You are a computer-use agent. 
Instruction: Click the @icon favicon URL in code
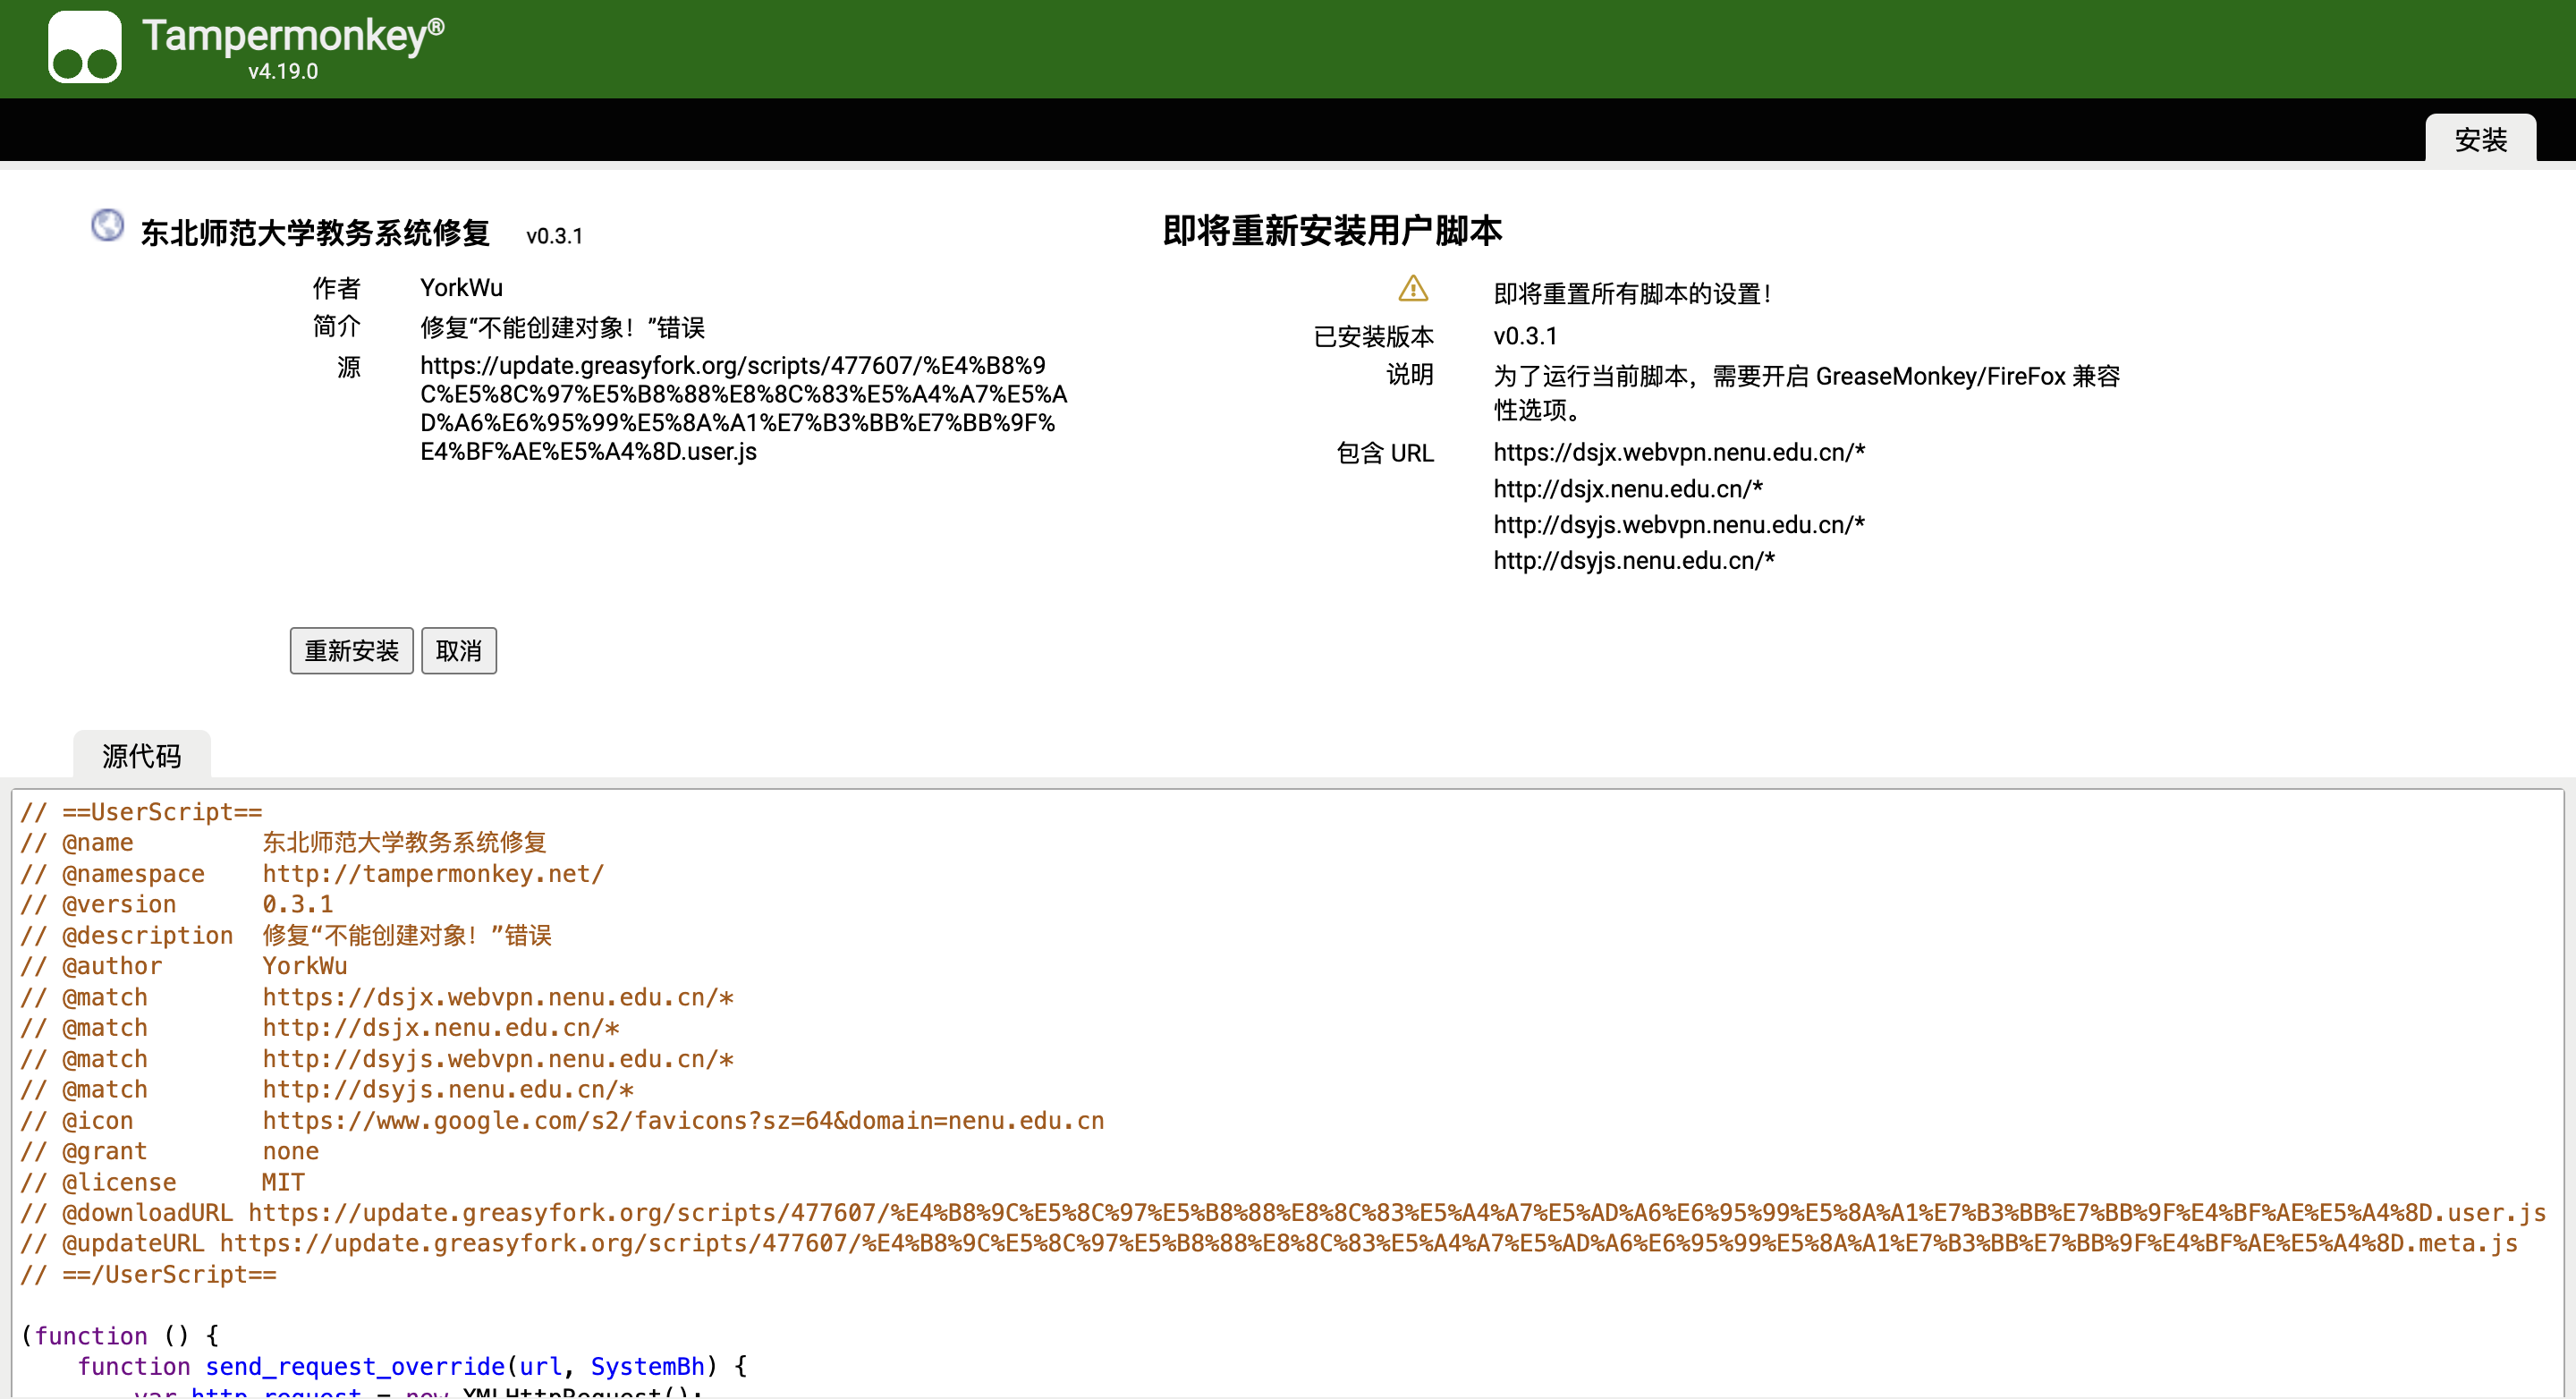click(683, 1120)
